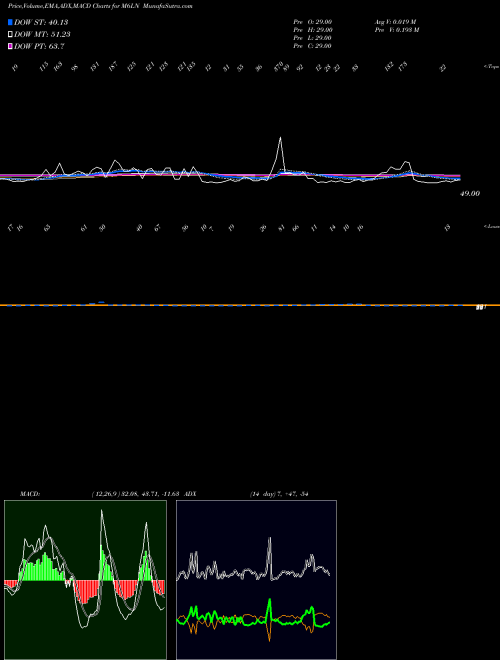Click the blue DOW ST legend swatch
This screenshot has width=500, height=660.
tap(10, 22)
